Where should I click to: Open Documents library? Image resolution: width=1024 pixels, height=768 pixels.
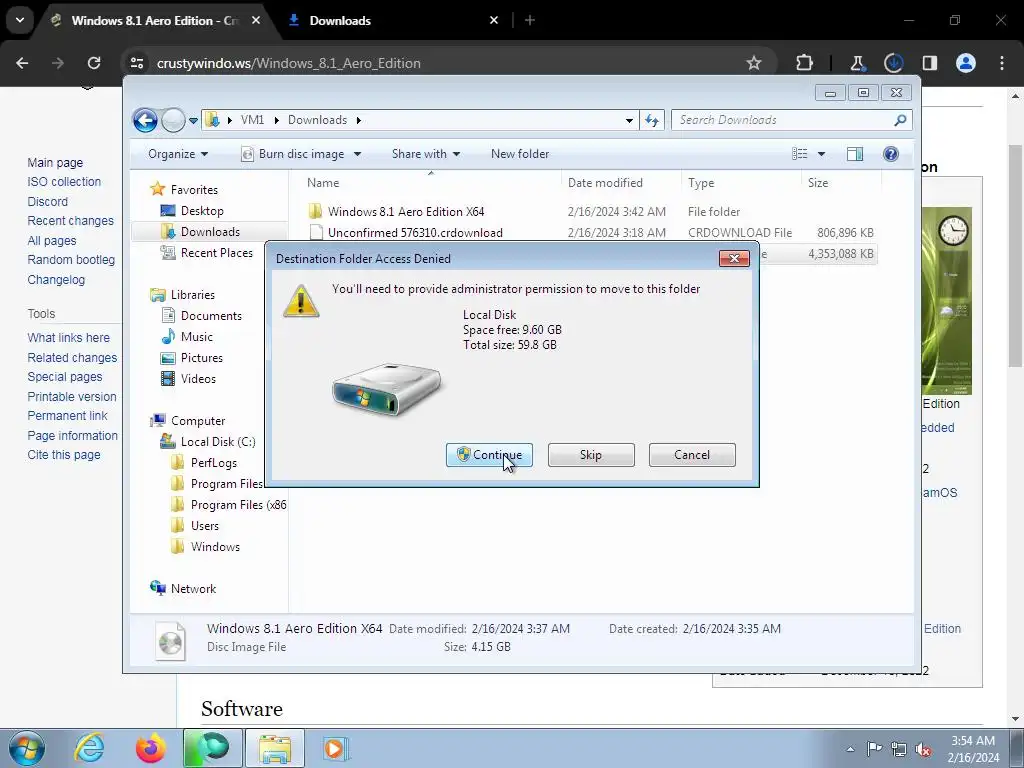coord(211,315)
